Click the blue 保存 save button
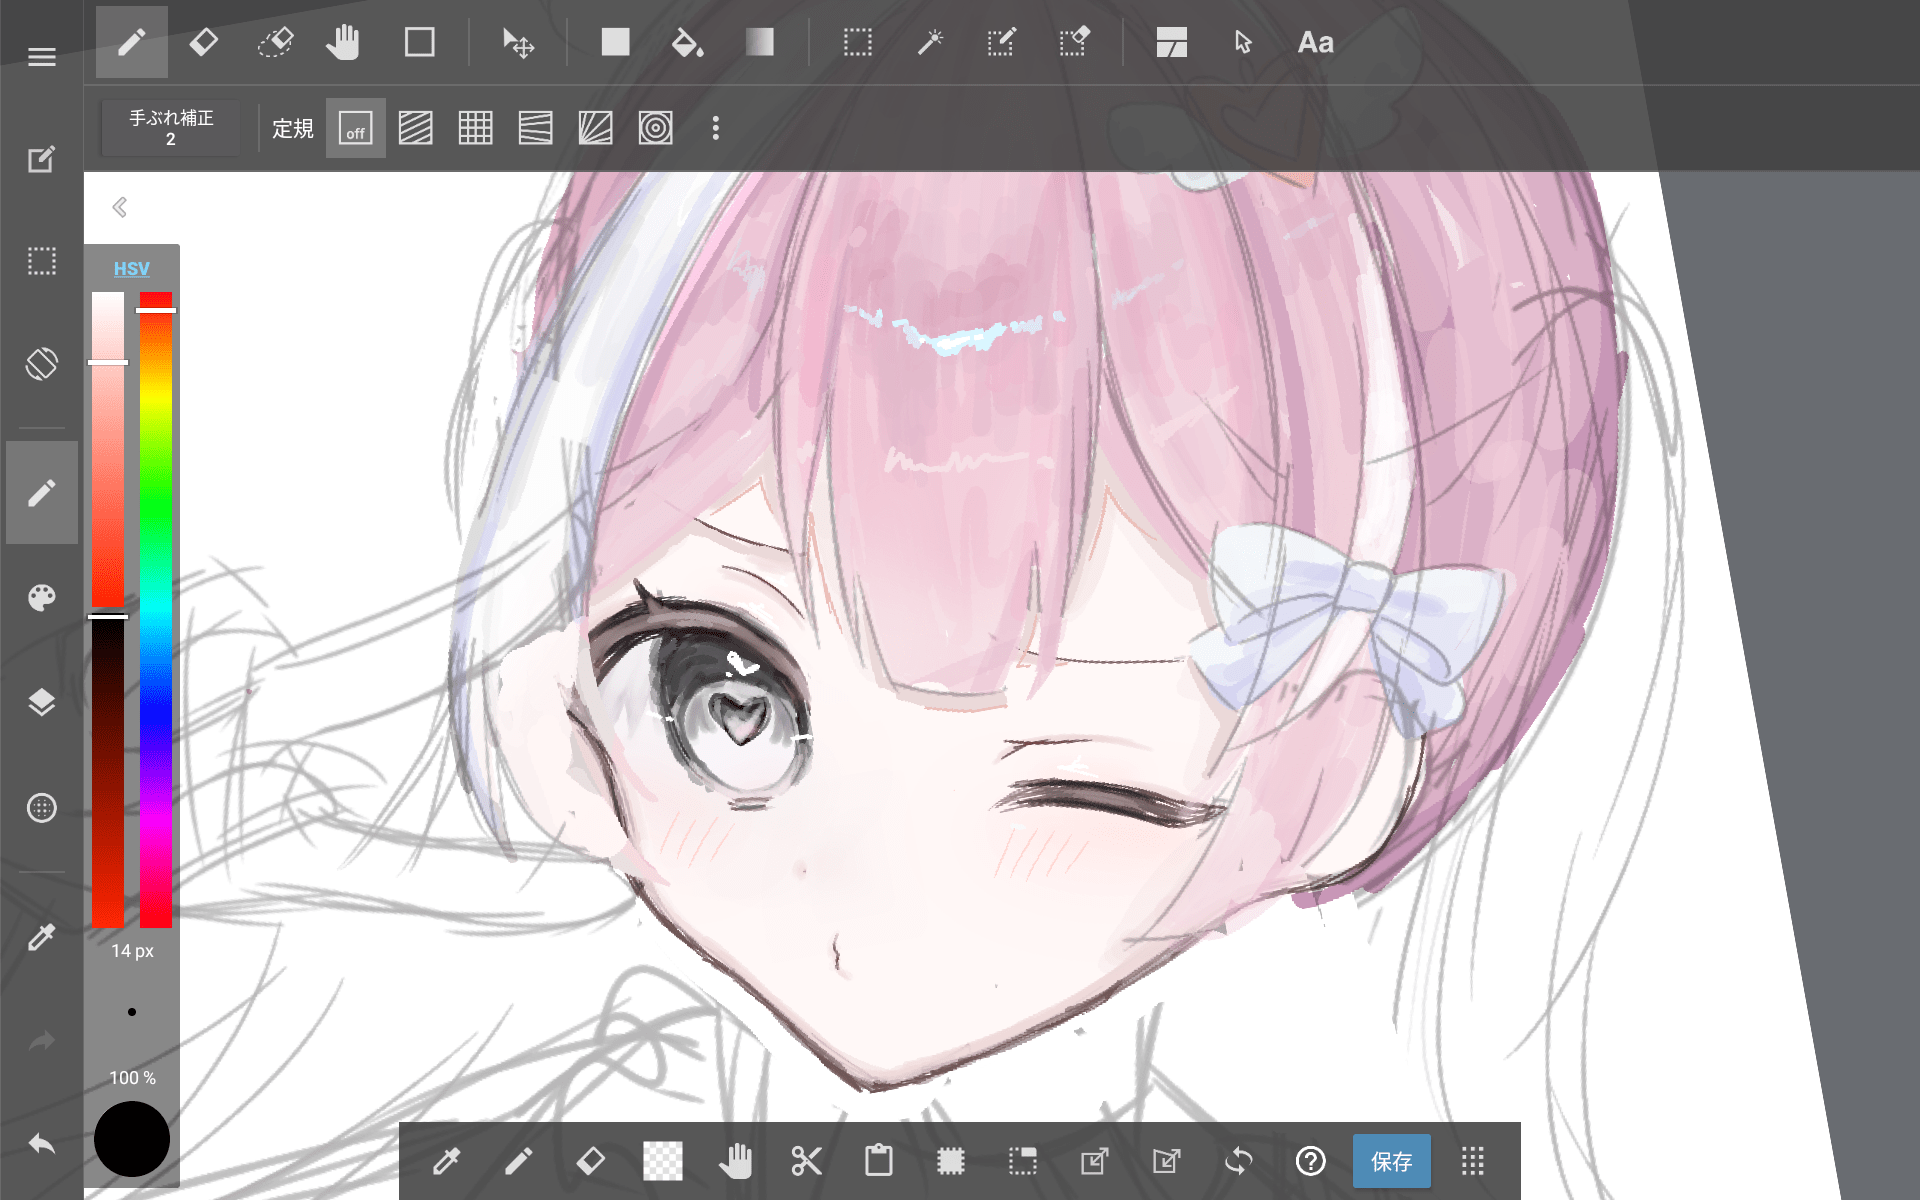1920x1200 pixels. pos(1391,1161)
